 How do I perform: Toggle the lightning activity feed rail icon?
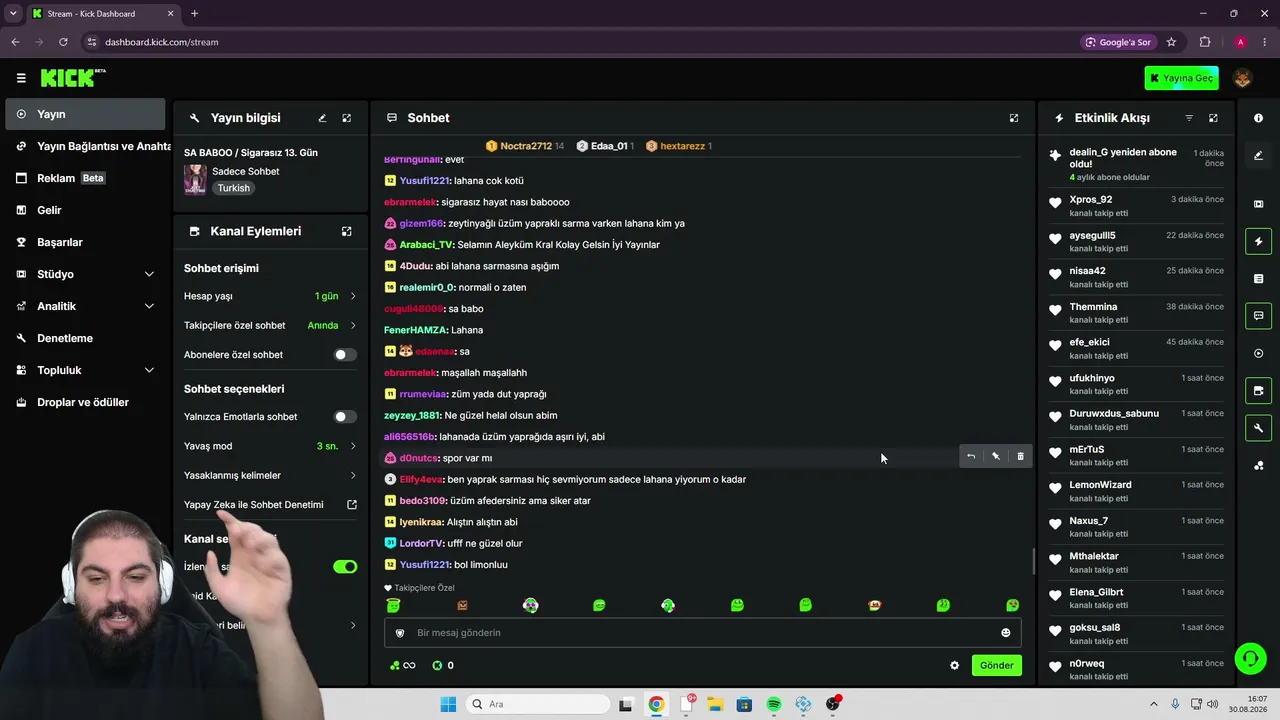(1258, 241)
